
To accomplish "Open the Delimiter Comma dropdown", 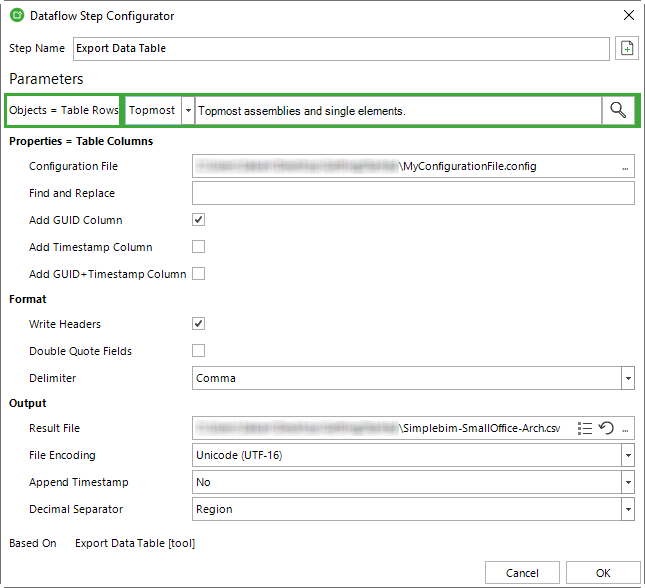I will (x=628, y=378).
